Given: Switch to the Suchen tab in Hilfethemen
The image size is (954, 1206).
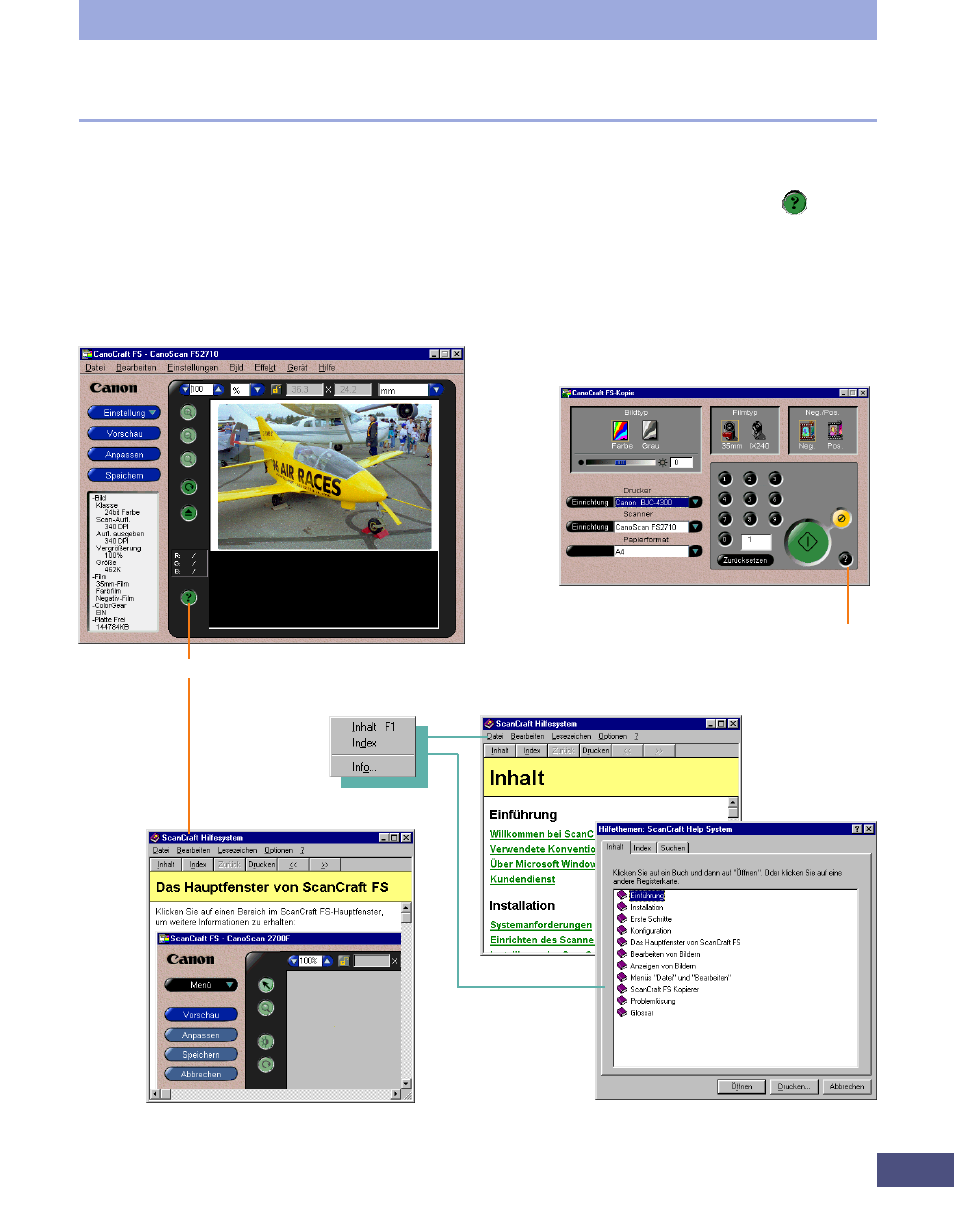Looking at the screenshot, I should click(x=673, y=848).
